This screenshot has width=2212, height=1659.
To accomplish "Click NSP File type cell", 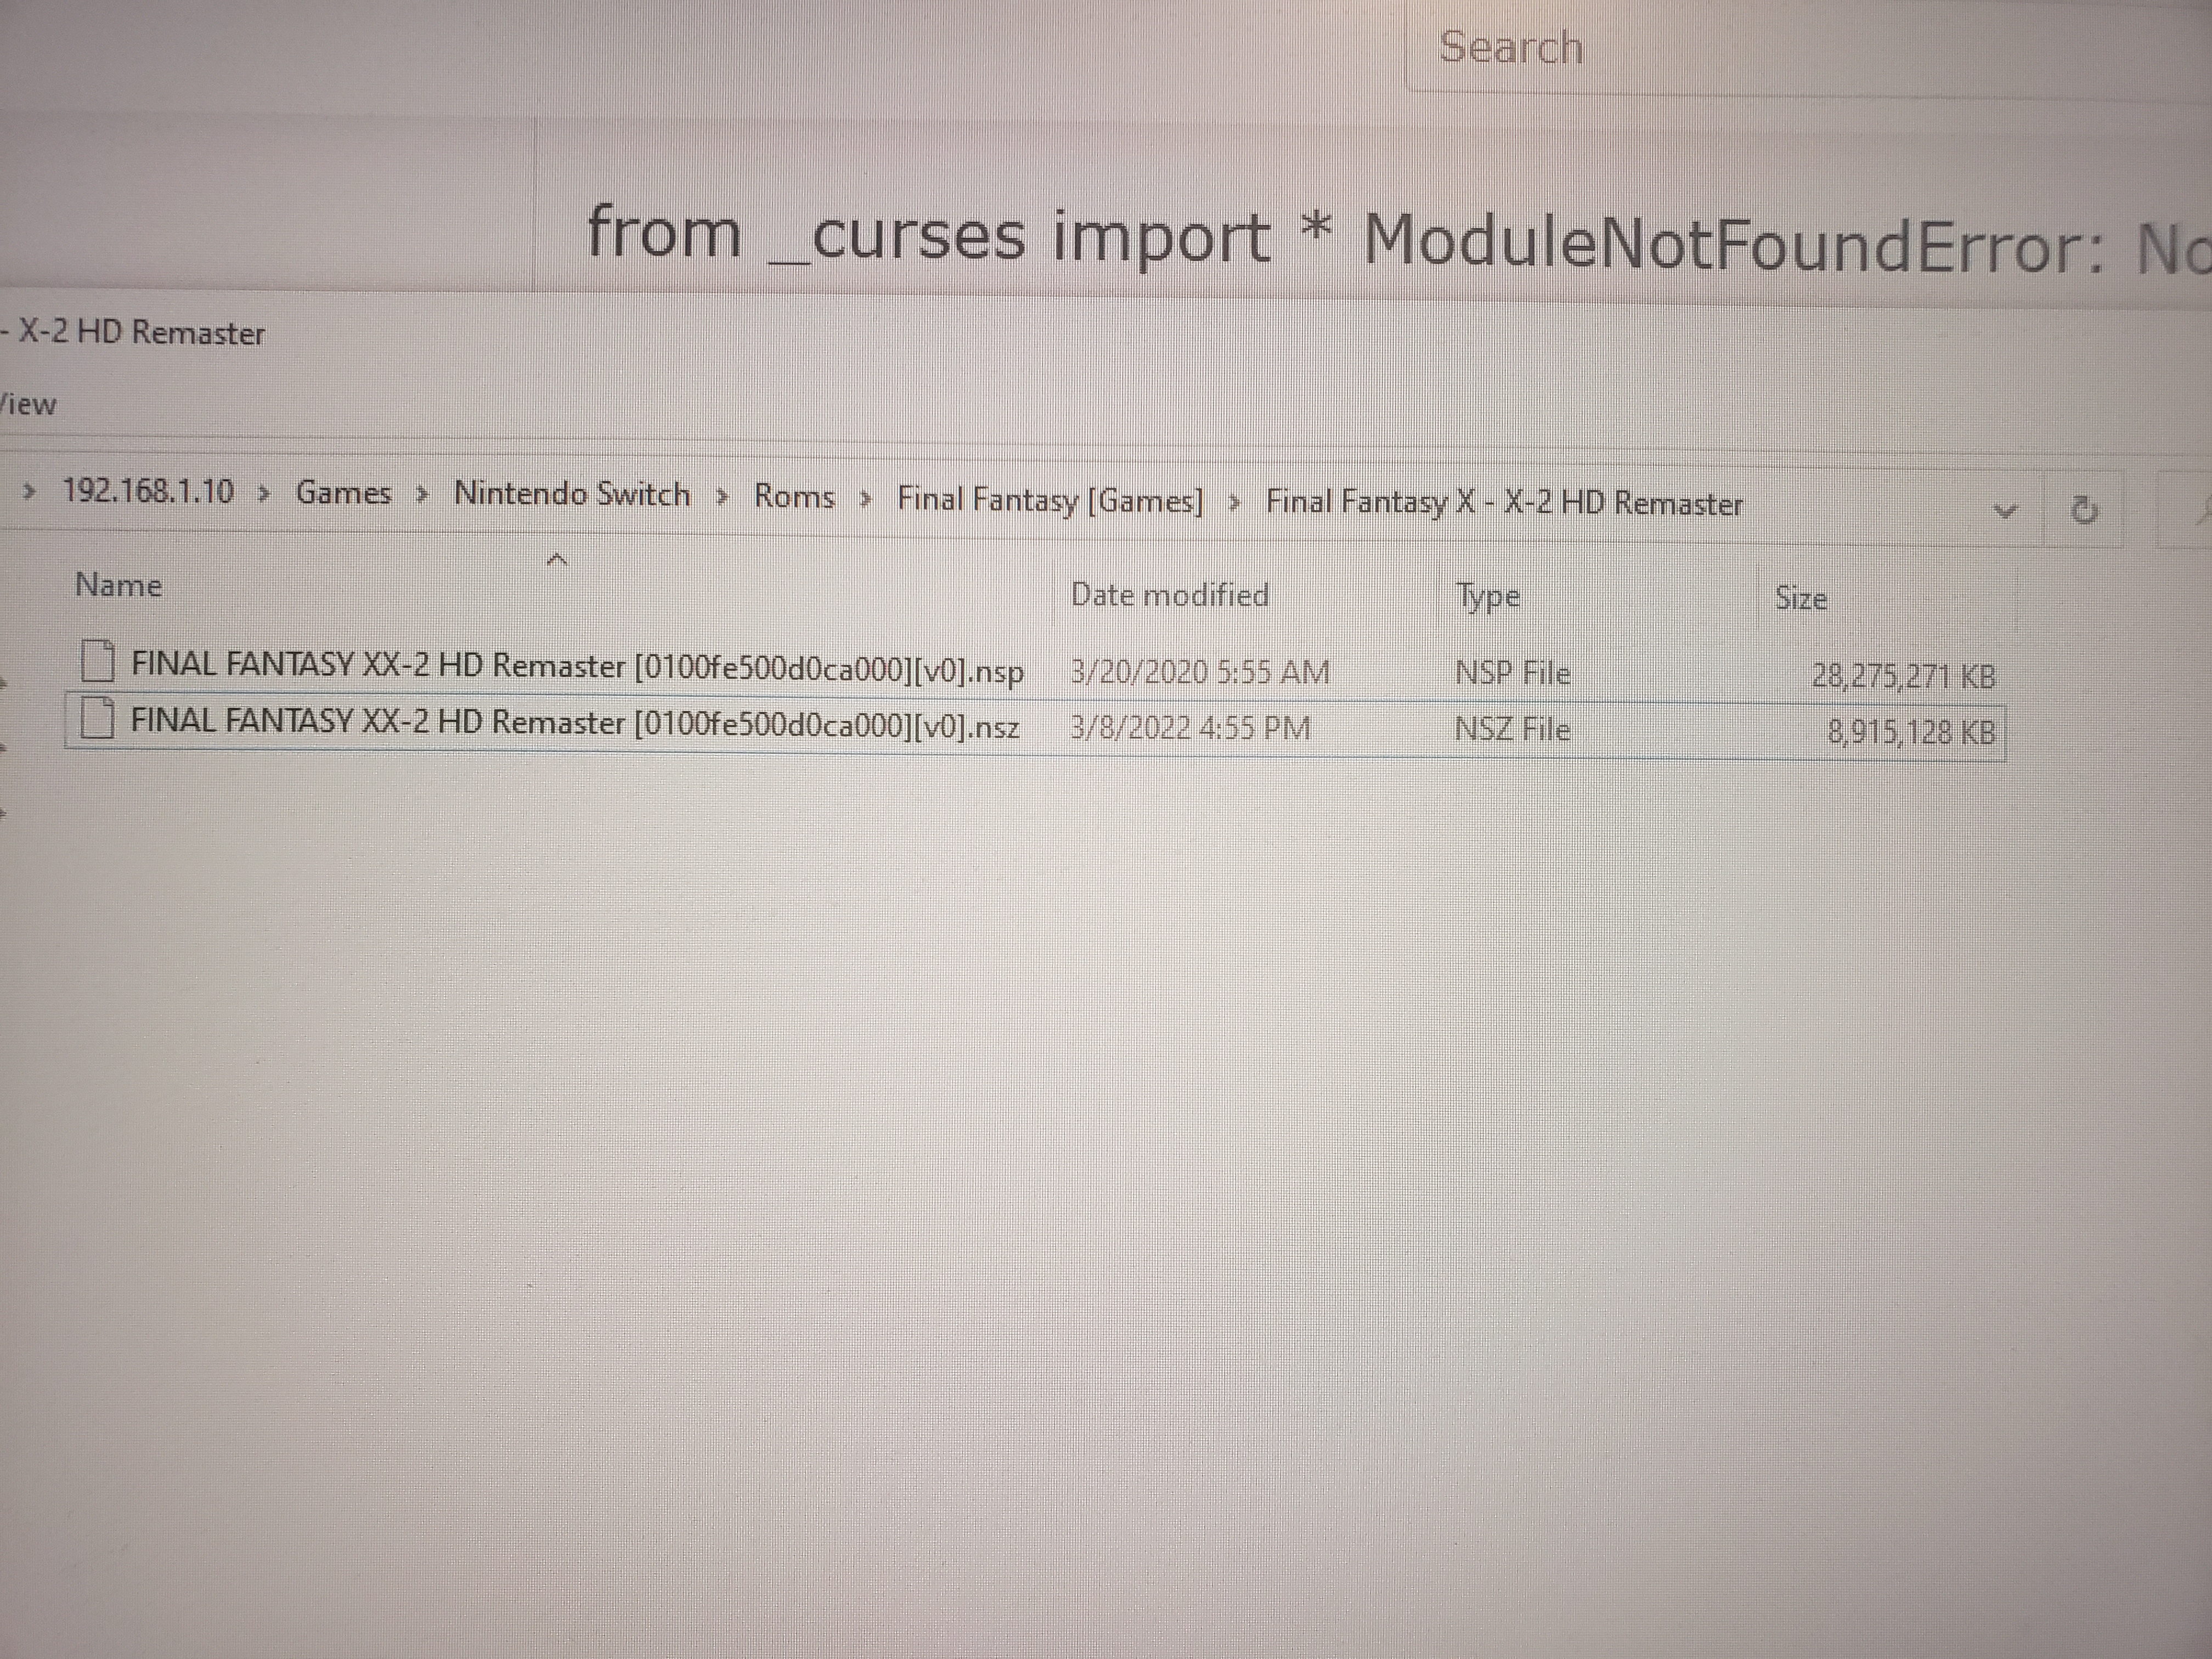I will (1513, 673).
